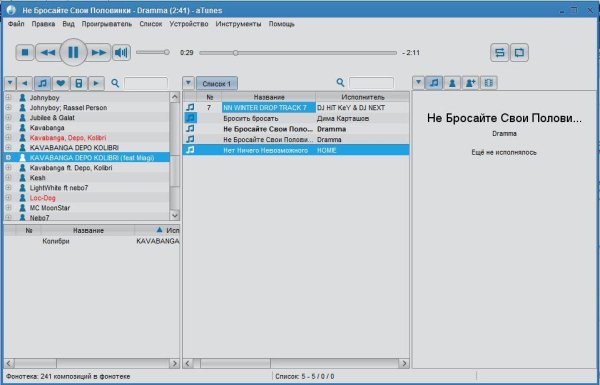The image size is (600, 385).
Task: Expand the Kavabanga artist node
Action: pos(8,127)
